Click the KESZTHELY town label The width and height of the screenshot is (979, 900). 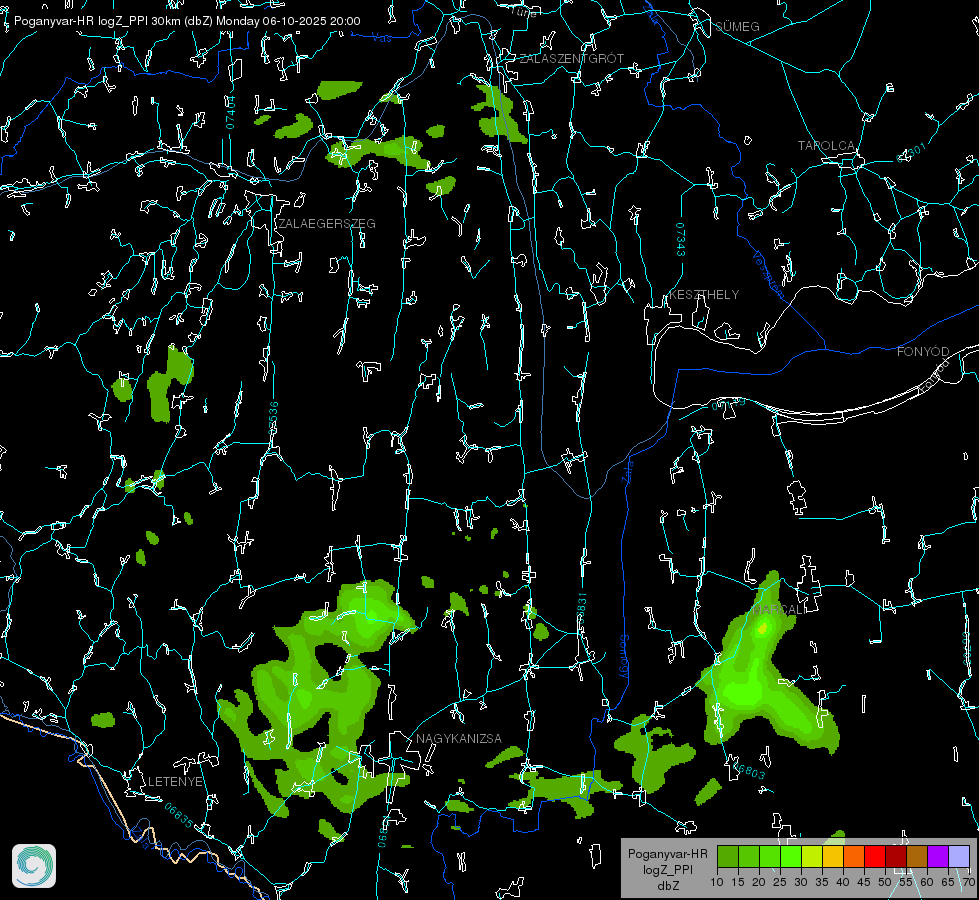(704, 294)
